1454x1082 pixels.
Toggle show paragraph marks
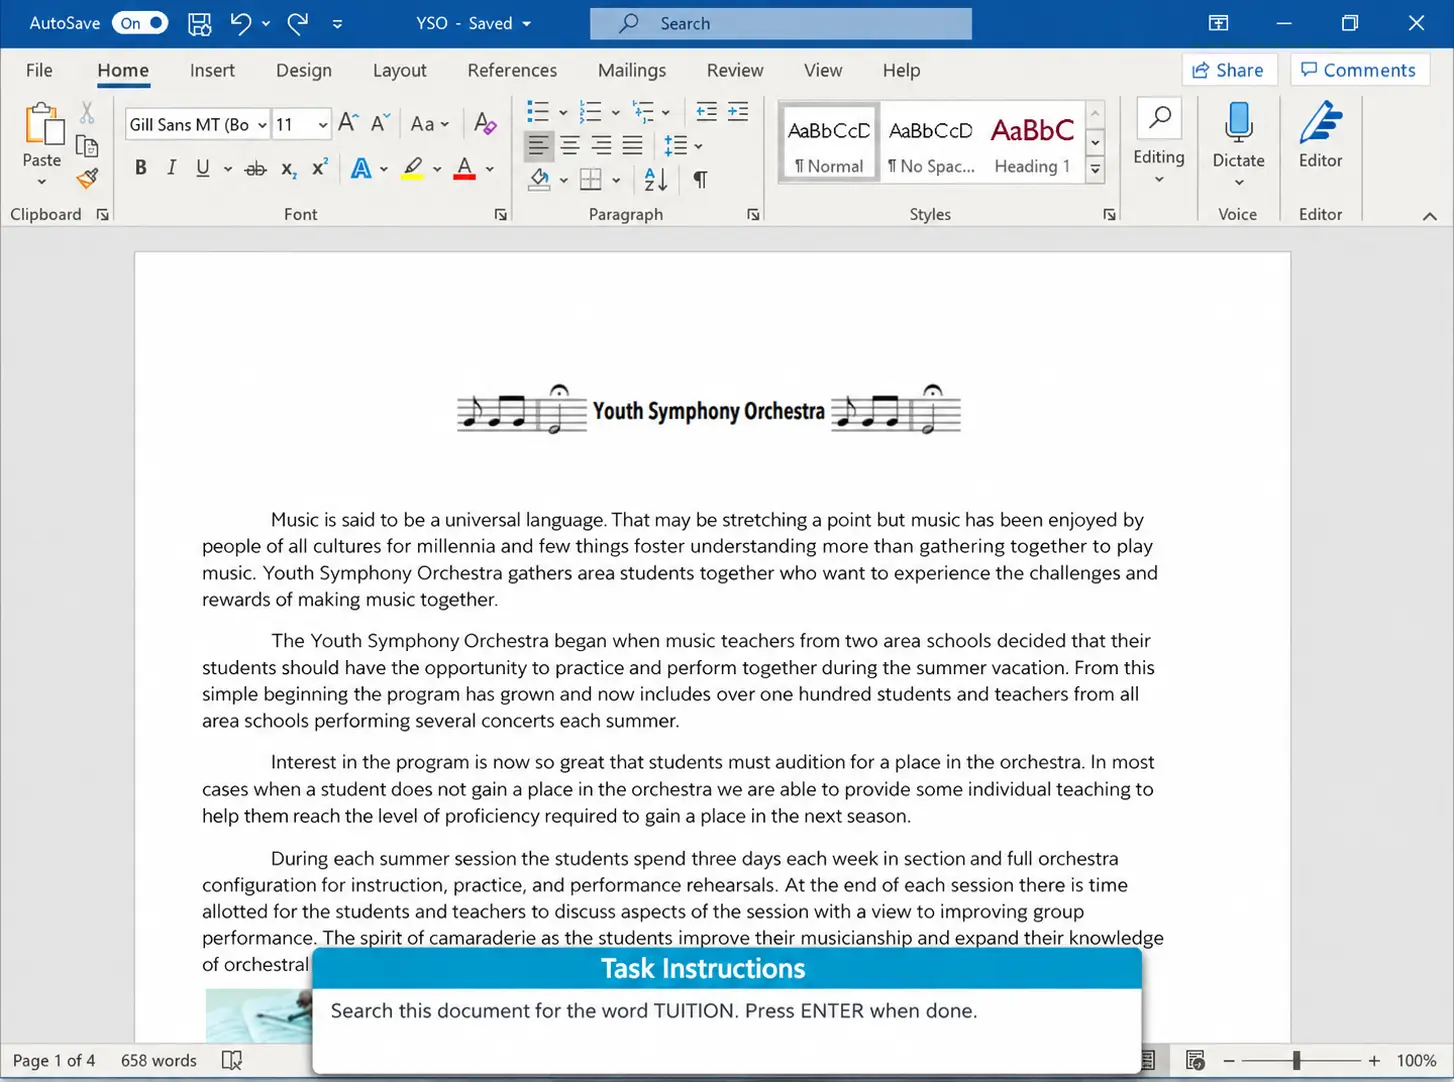click(x=700, y=180)
